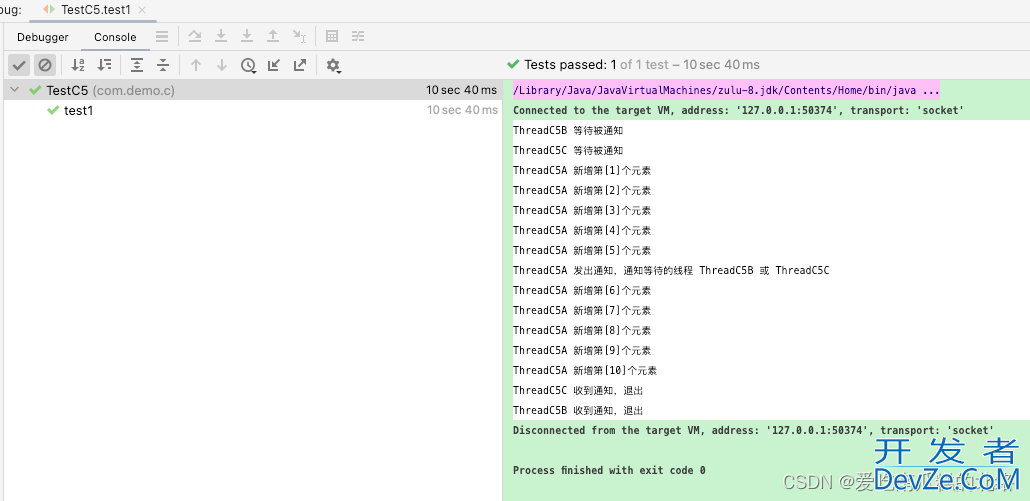Click 'ThreadC5B 收到通知，退出' line

578,410
